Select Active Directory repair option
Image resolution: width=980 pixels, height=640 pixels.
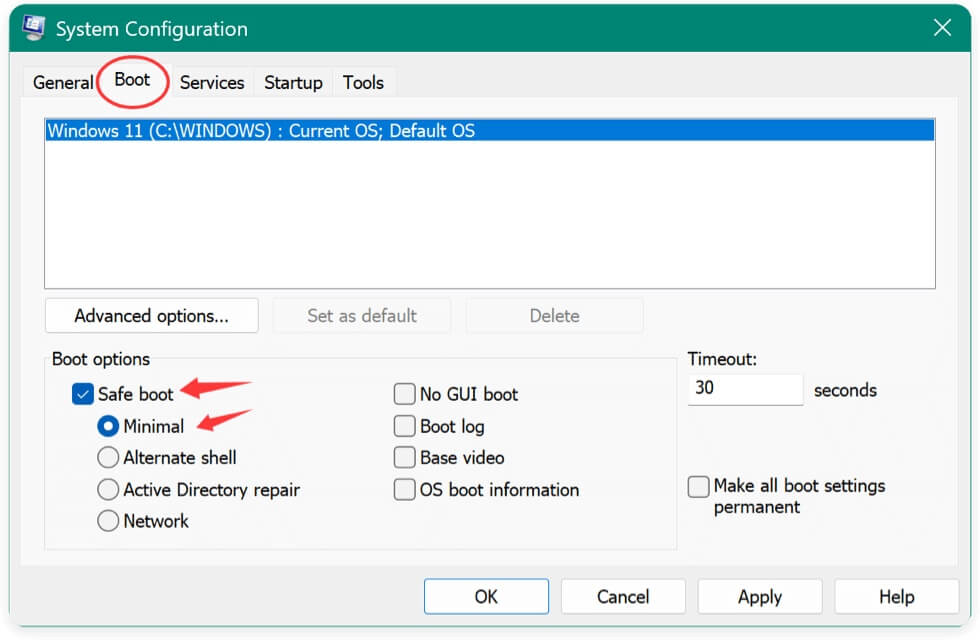108,490
